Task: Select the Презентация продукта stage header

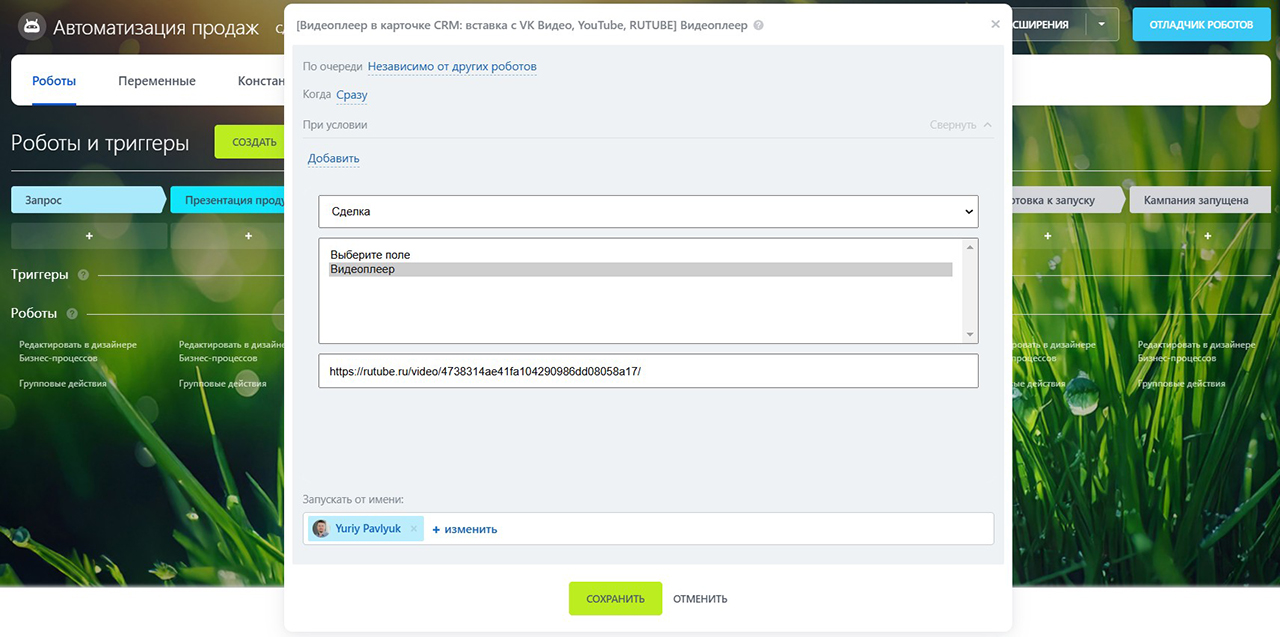Action: tap(230, 200)
